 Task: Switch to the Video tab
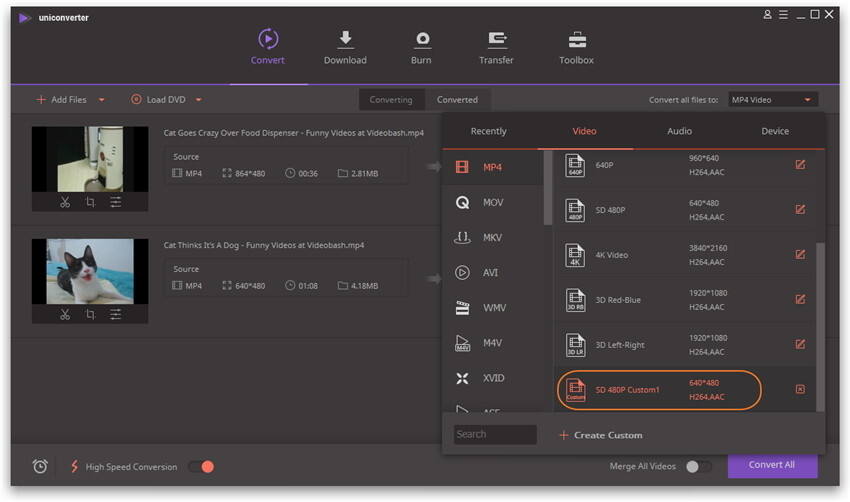point(584,131)
